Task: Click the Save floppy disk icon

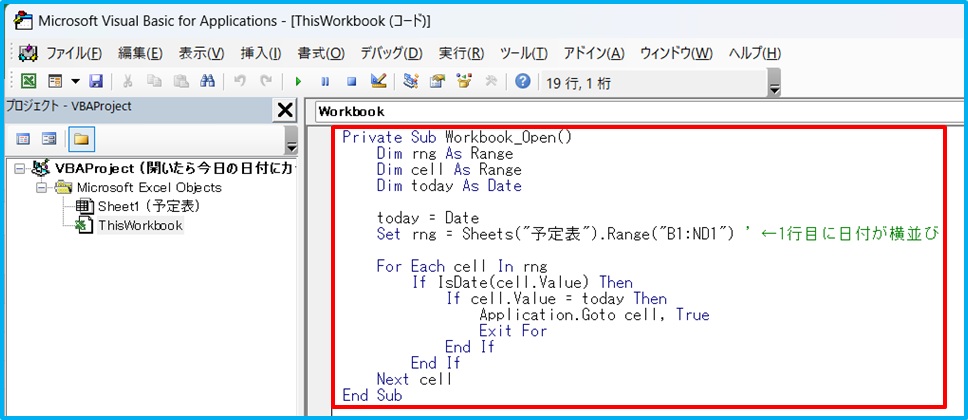Action: pos(96,82)
